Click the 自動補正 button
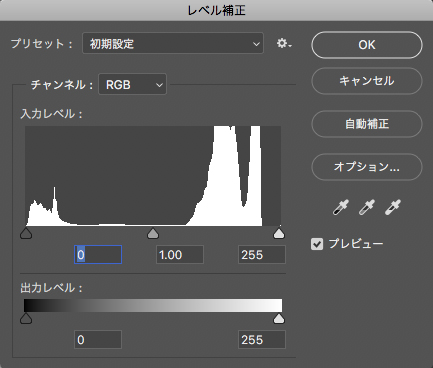This screenshot has width=433, height=368. (x=367, y=124)
